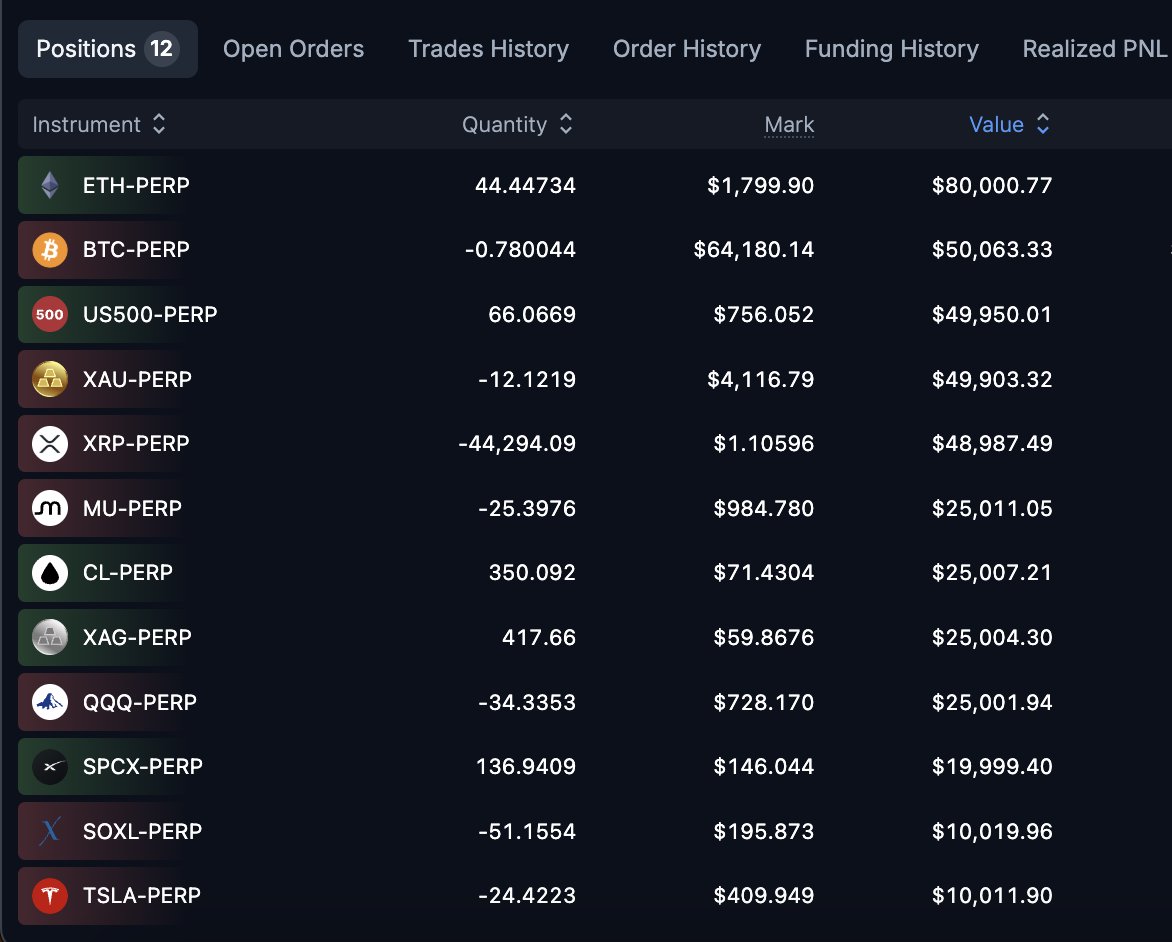The height and width of the screenshot is (942, 1172).
Task: Open the SPCX-PERP instrument name
Action: tap(143, 766)
